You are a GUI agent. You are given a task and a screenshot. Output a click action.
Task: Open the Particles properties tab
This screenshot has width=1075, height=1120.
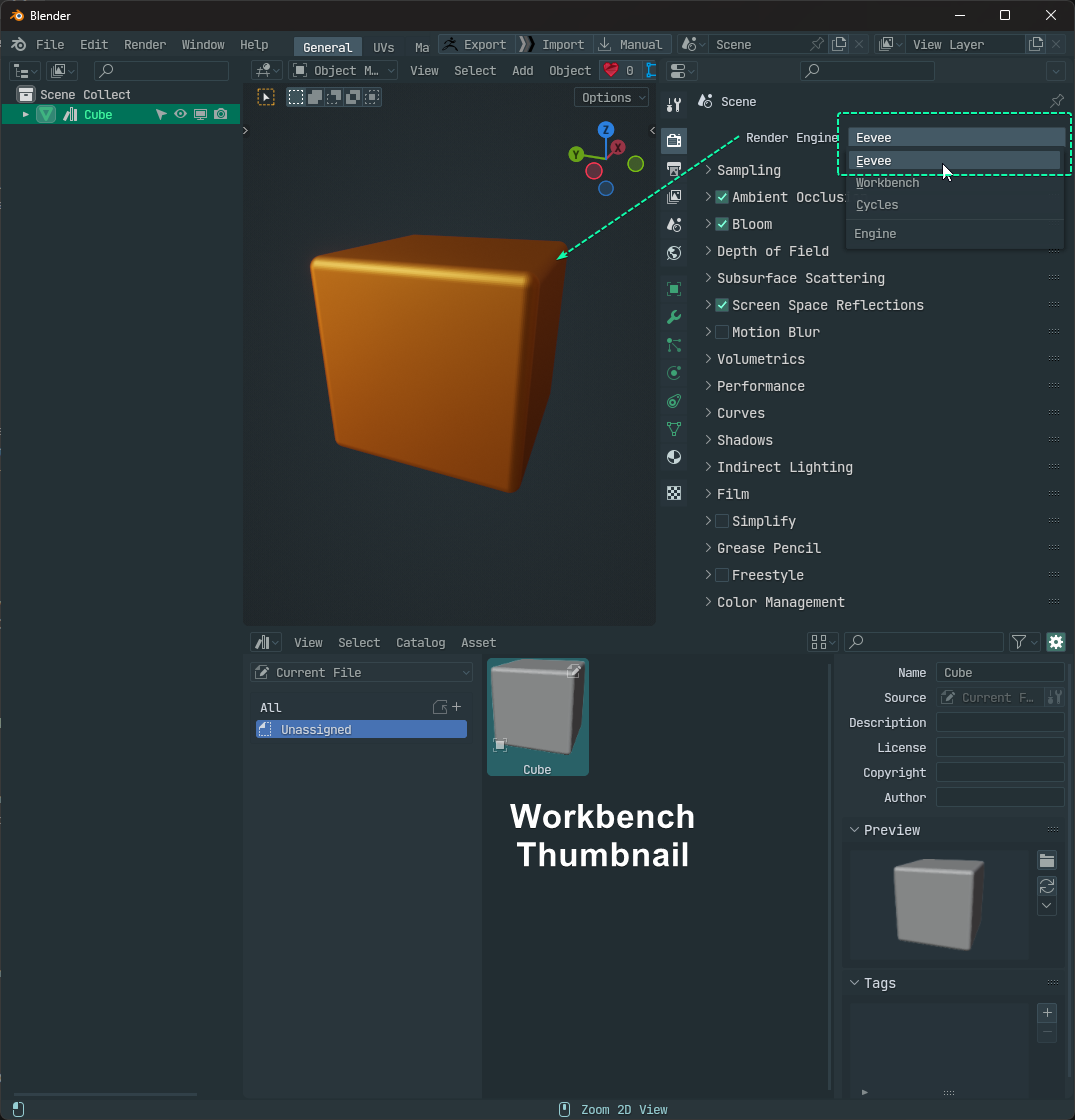674,345
